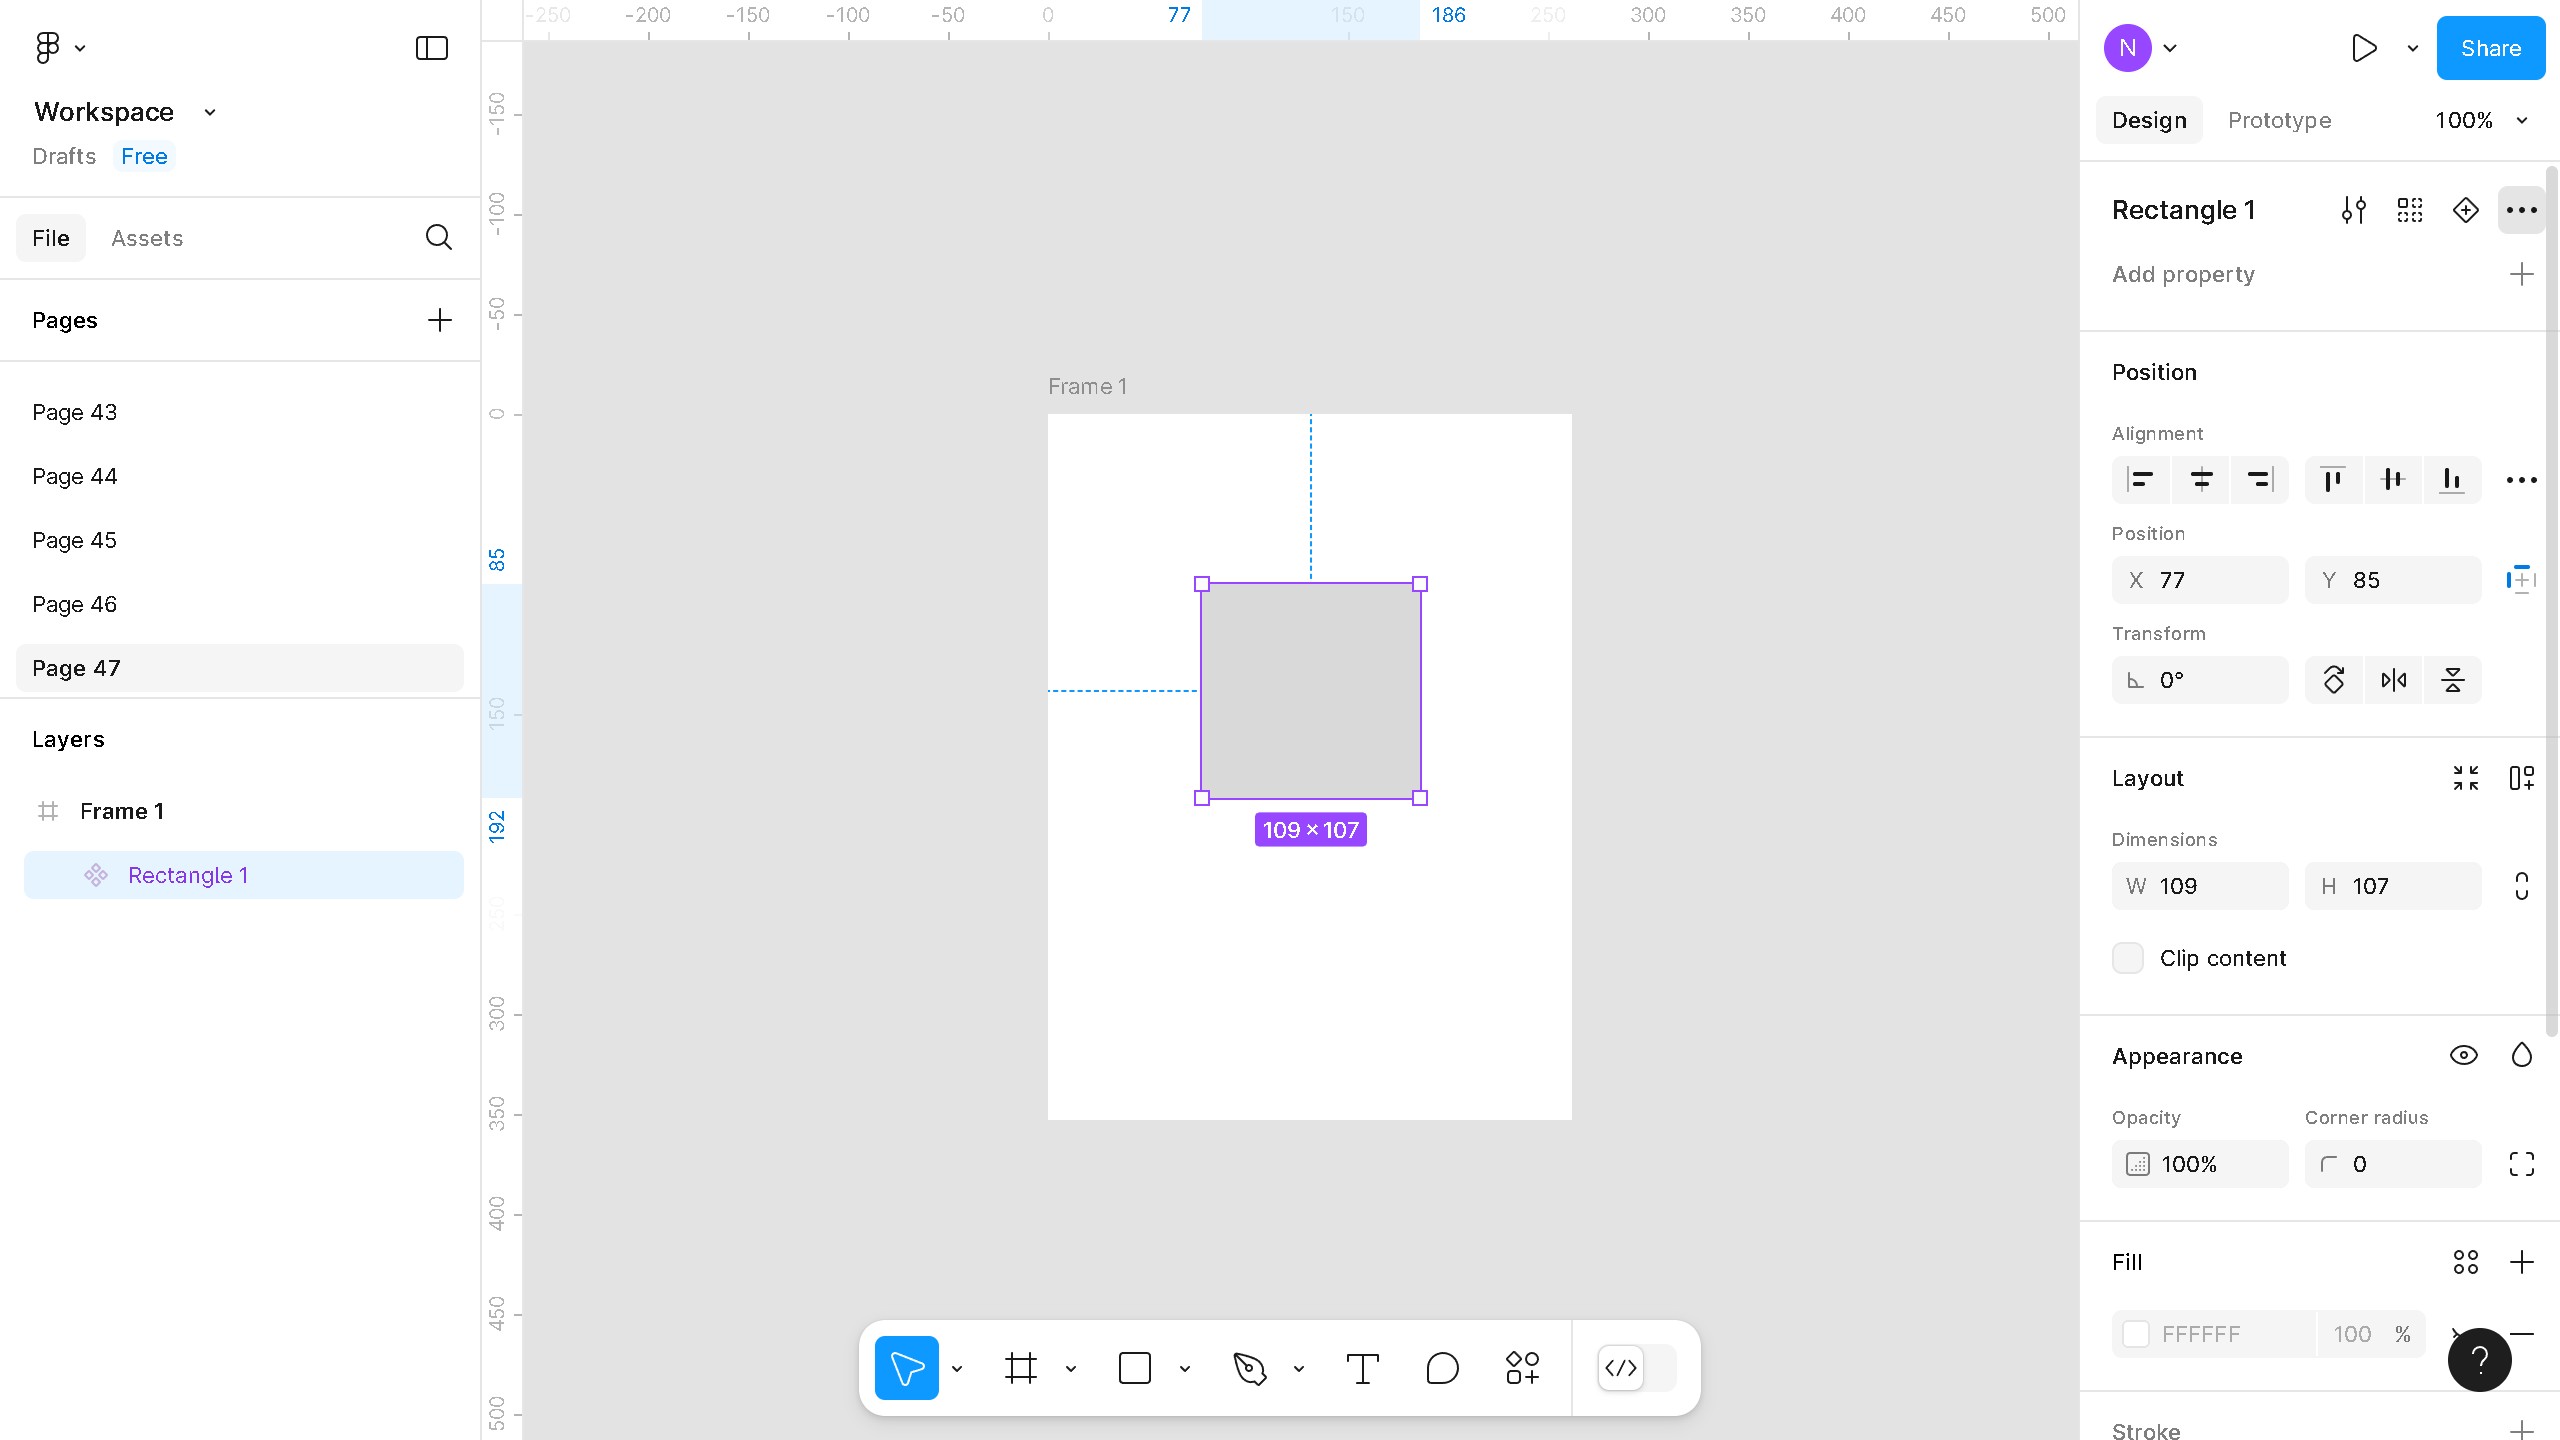Select the Text tool

(x=1362, y=1368)
